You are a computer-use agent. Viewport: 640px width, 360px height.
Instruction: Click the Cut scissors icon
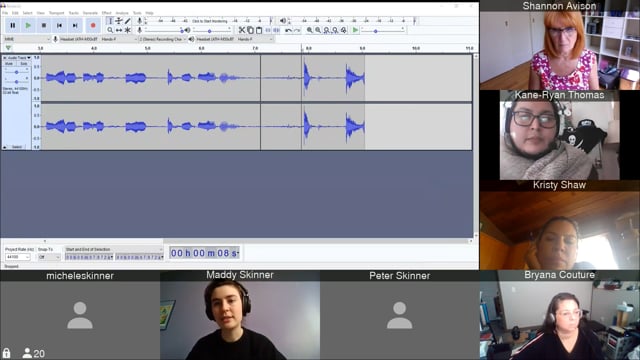[242, 30]
